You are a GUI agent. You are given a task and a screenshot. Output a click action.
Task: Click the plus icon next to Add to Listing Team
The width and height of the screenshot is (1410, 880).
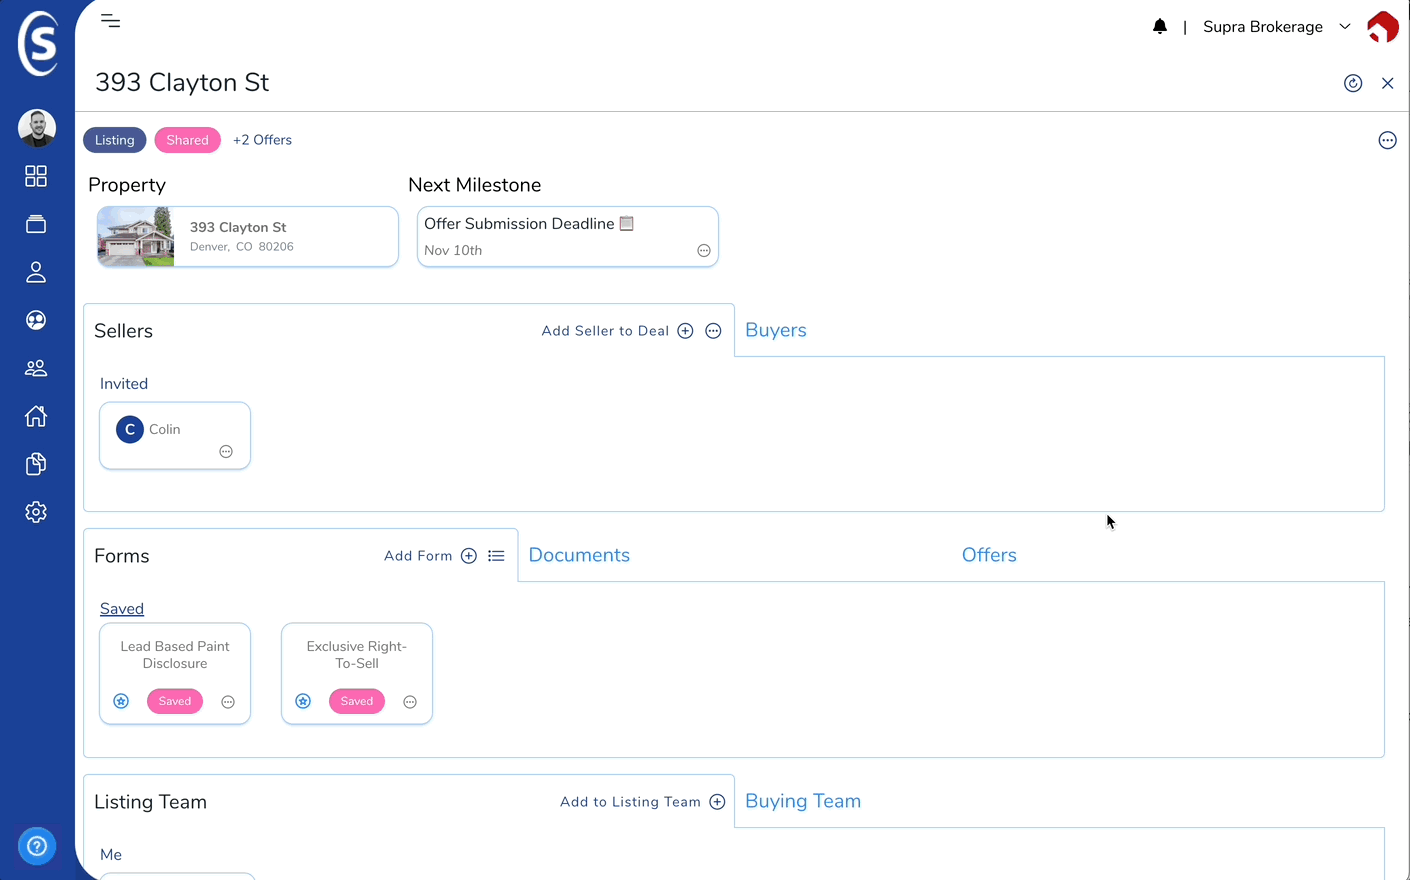click(717, 802)
